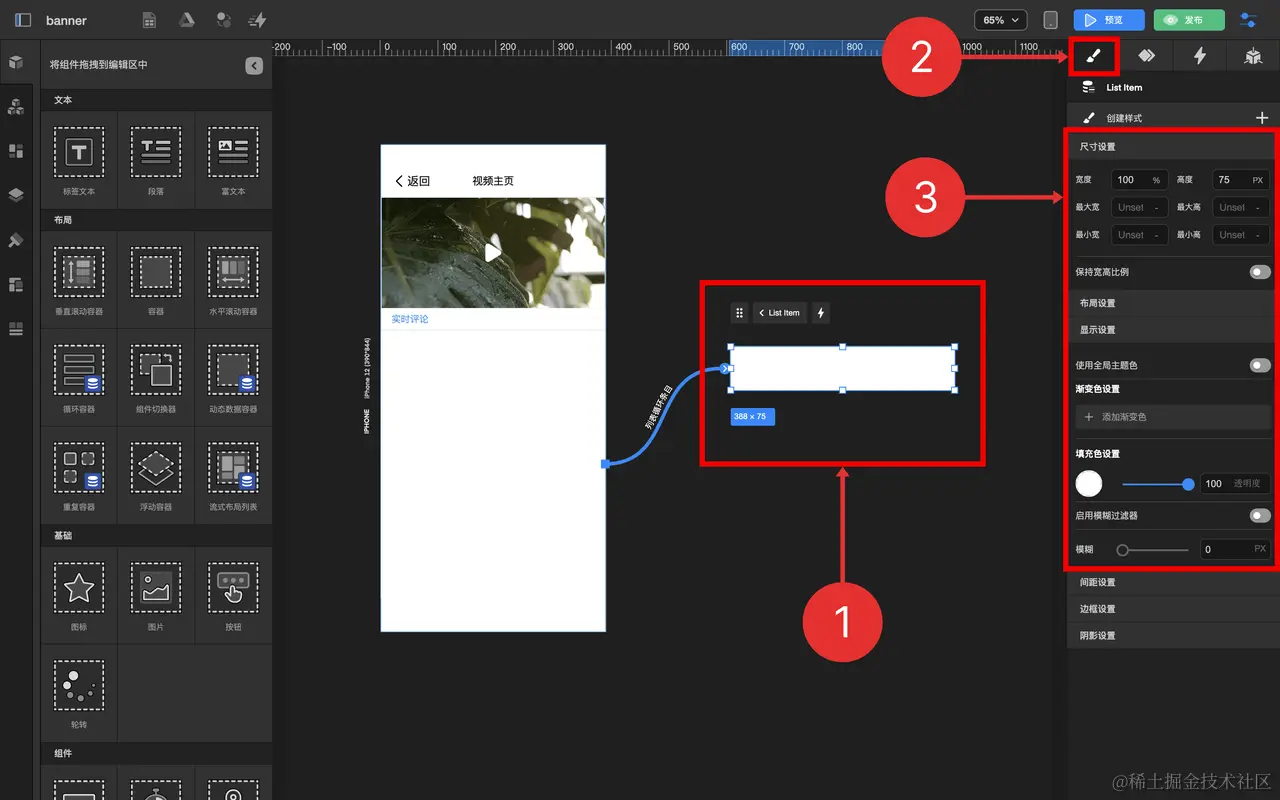Toggle the 保持宽高比例 switch
Image resolution: width=1280 pixels, height=800 pixels.
coord(1260,272)
